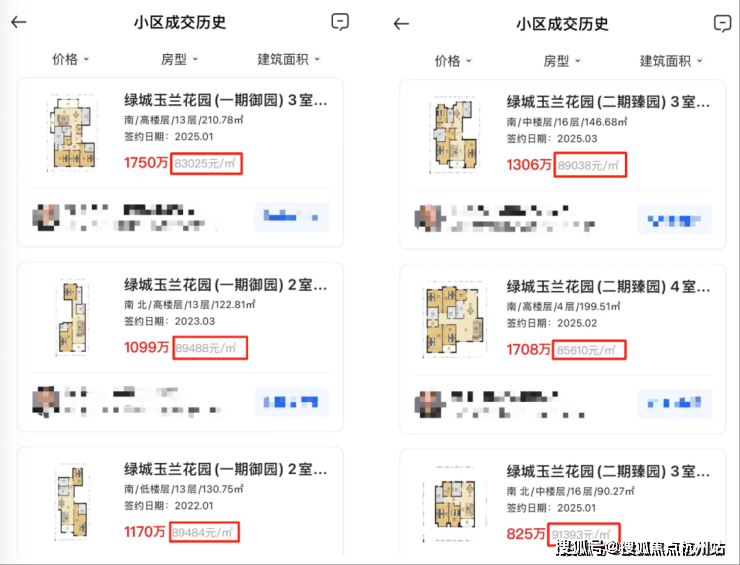Expand the 建筑面积 filter in left panel
Screen dimensions: 740x565
[x=288, y=59]
